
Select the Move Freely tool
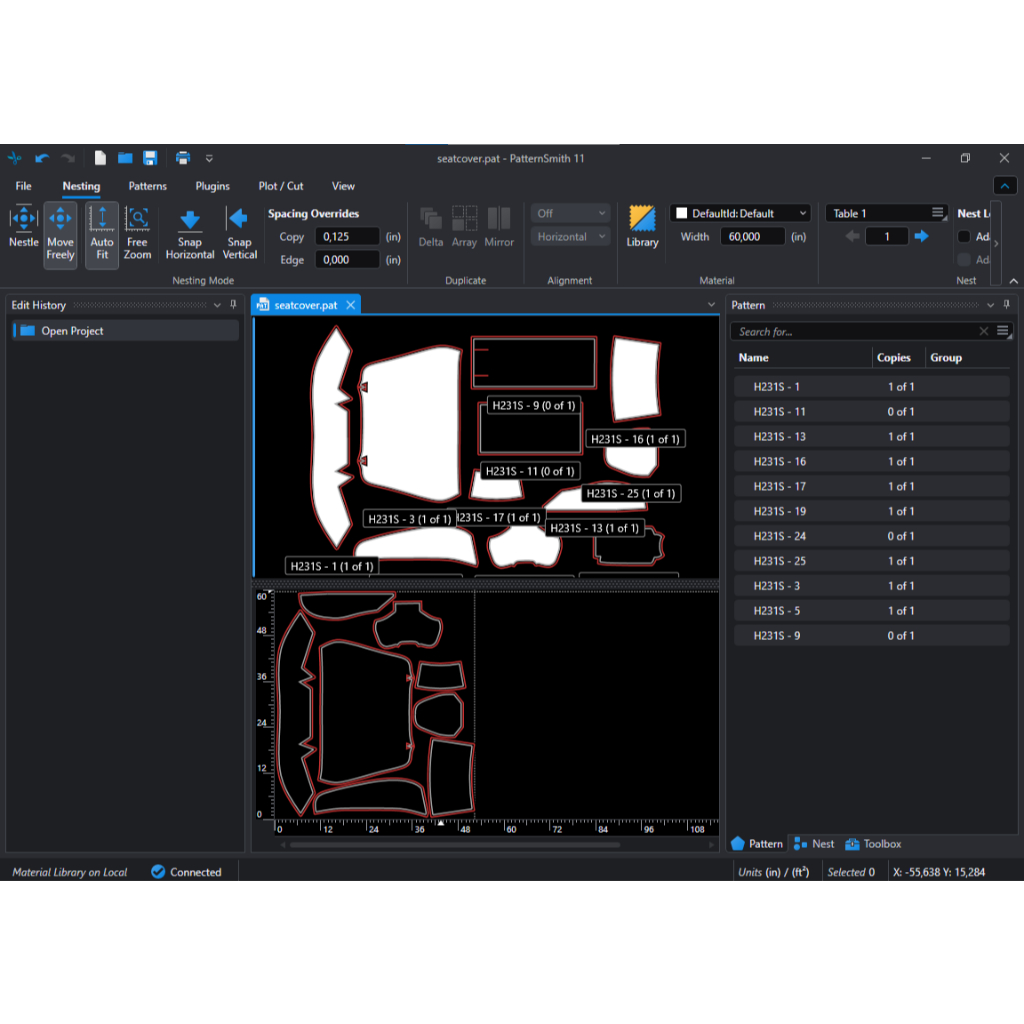[60, 234]
